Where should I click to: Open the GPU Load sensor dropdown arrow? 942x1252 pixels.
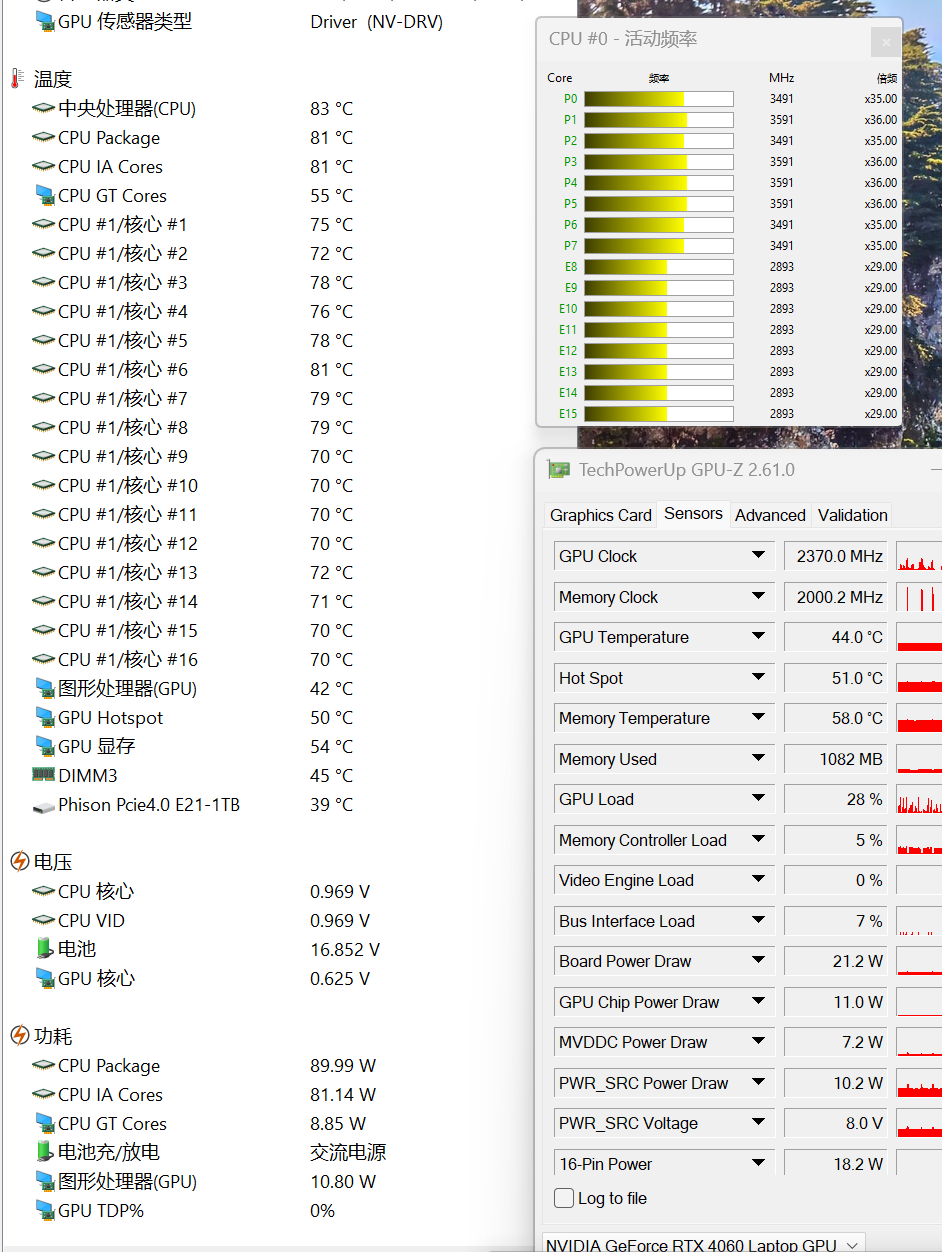759,799
